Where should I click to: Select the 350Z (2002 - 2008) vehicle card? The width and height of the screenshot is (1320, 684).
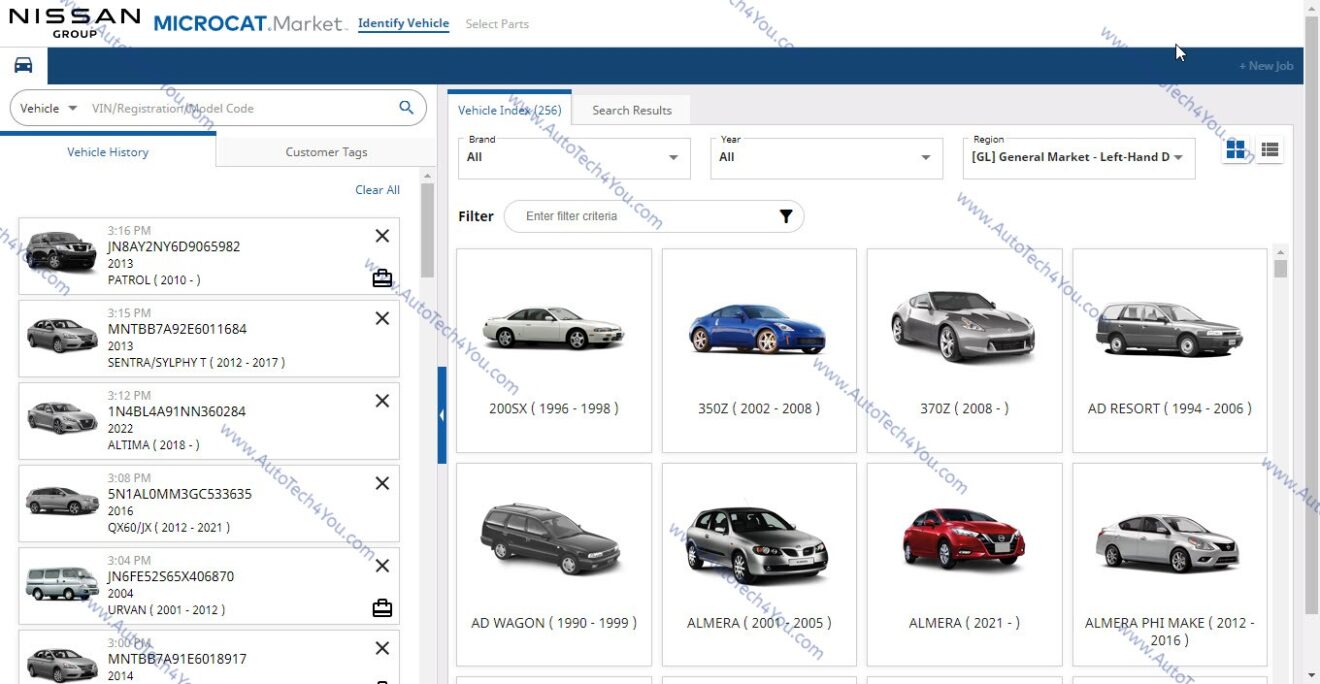click(759, 351)
